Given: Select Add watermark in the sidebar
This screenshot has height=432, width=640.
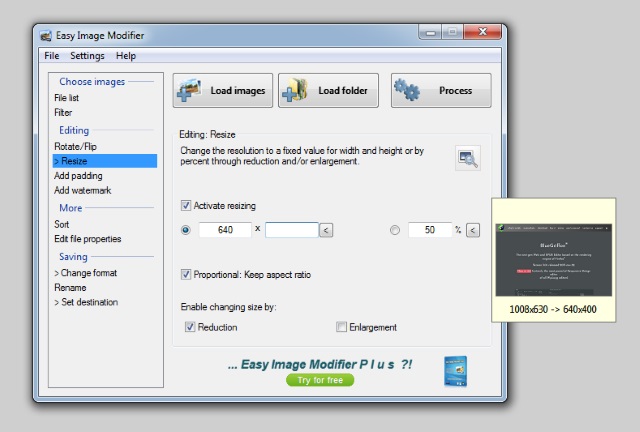Looking at the screenshot, I should 82,190.
